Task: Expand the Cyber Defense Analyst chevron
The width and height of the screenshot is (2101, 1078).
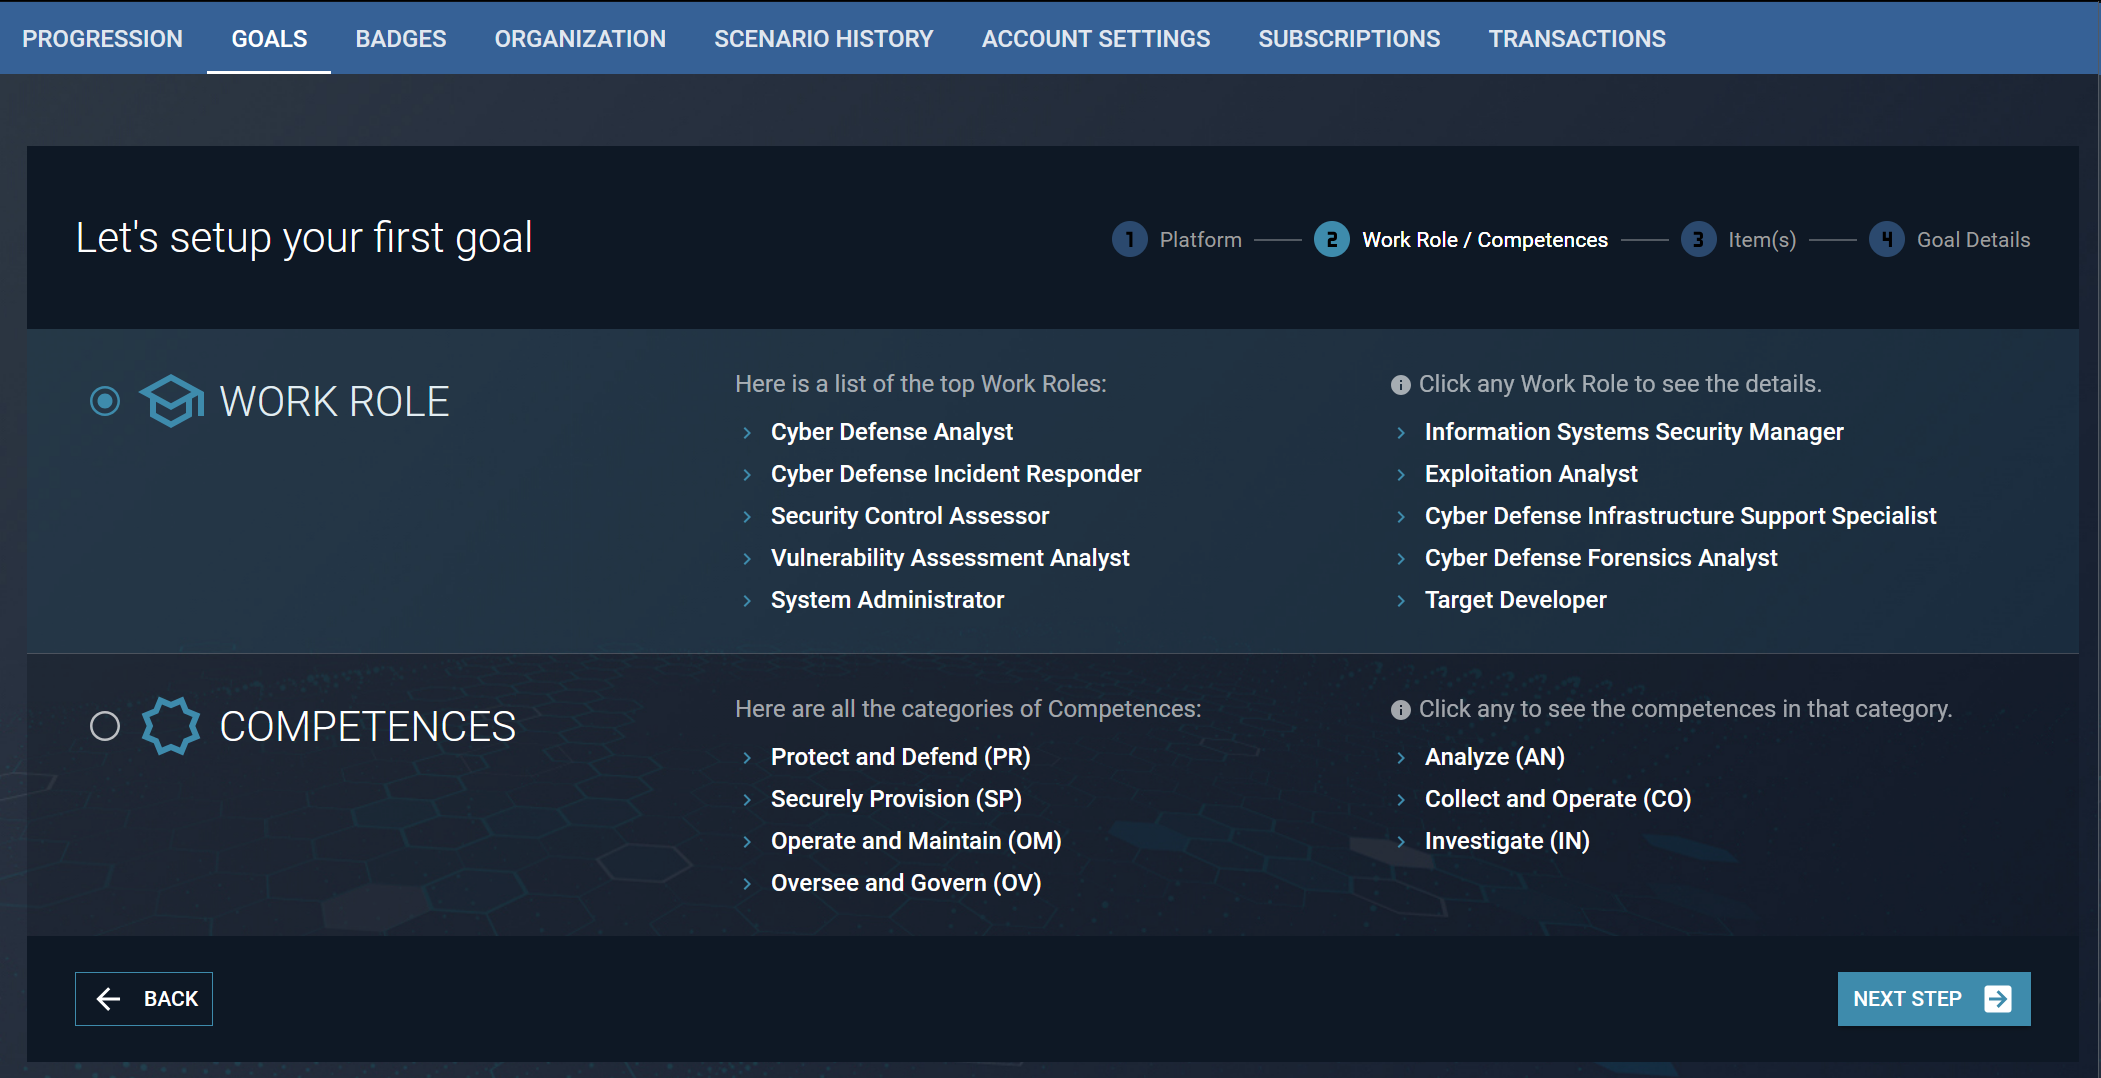Action: 748,432
